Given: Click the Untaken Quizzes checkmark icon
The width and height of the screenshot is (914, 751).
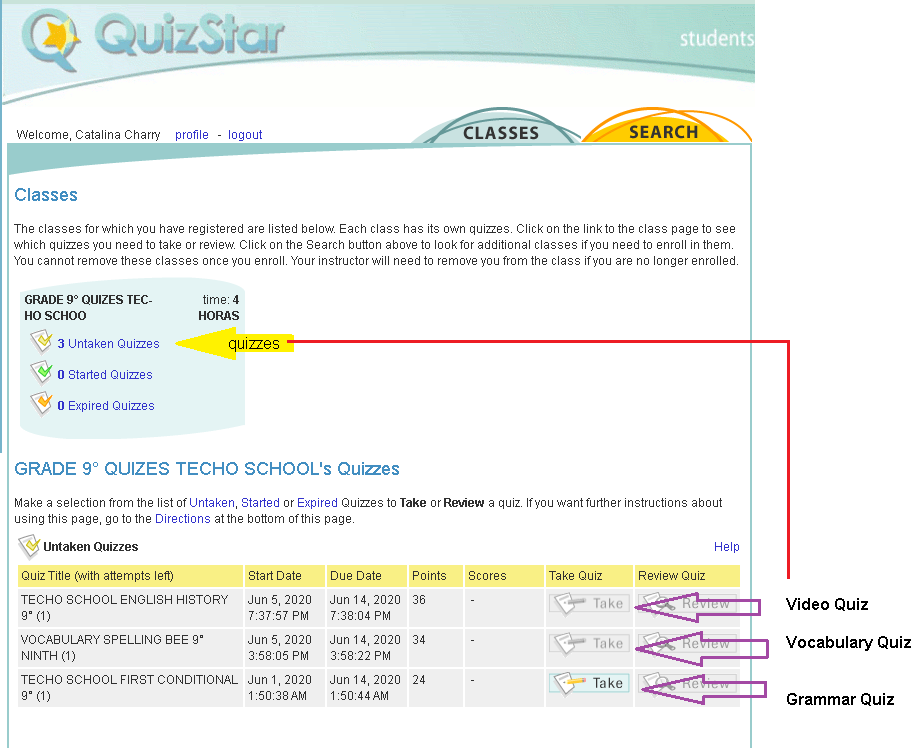Looking at the screenshot, I should coord(41,342).
